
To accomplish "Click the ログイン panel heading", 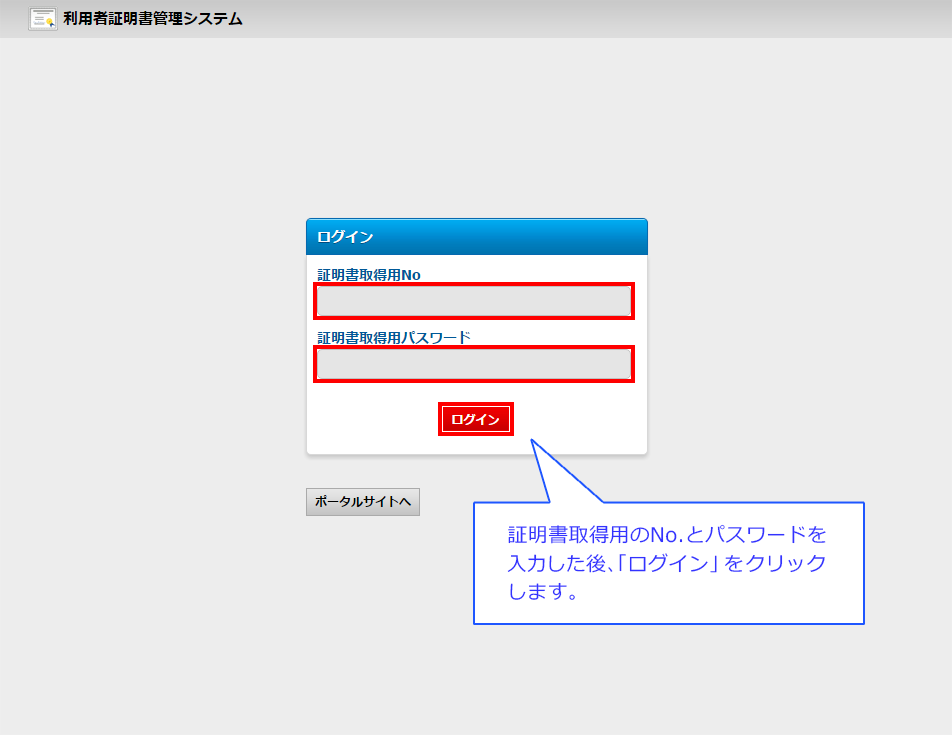I will coord(345,237).
